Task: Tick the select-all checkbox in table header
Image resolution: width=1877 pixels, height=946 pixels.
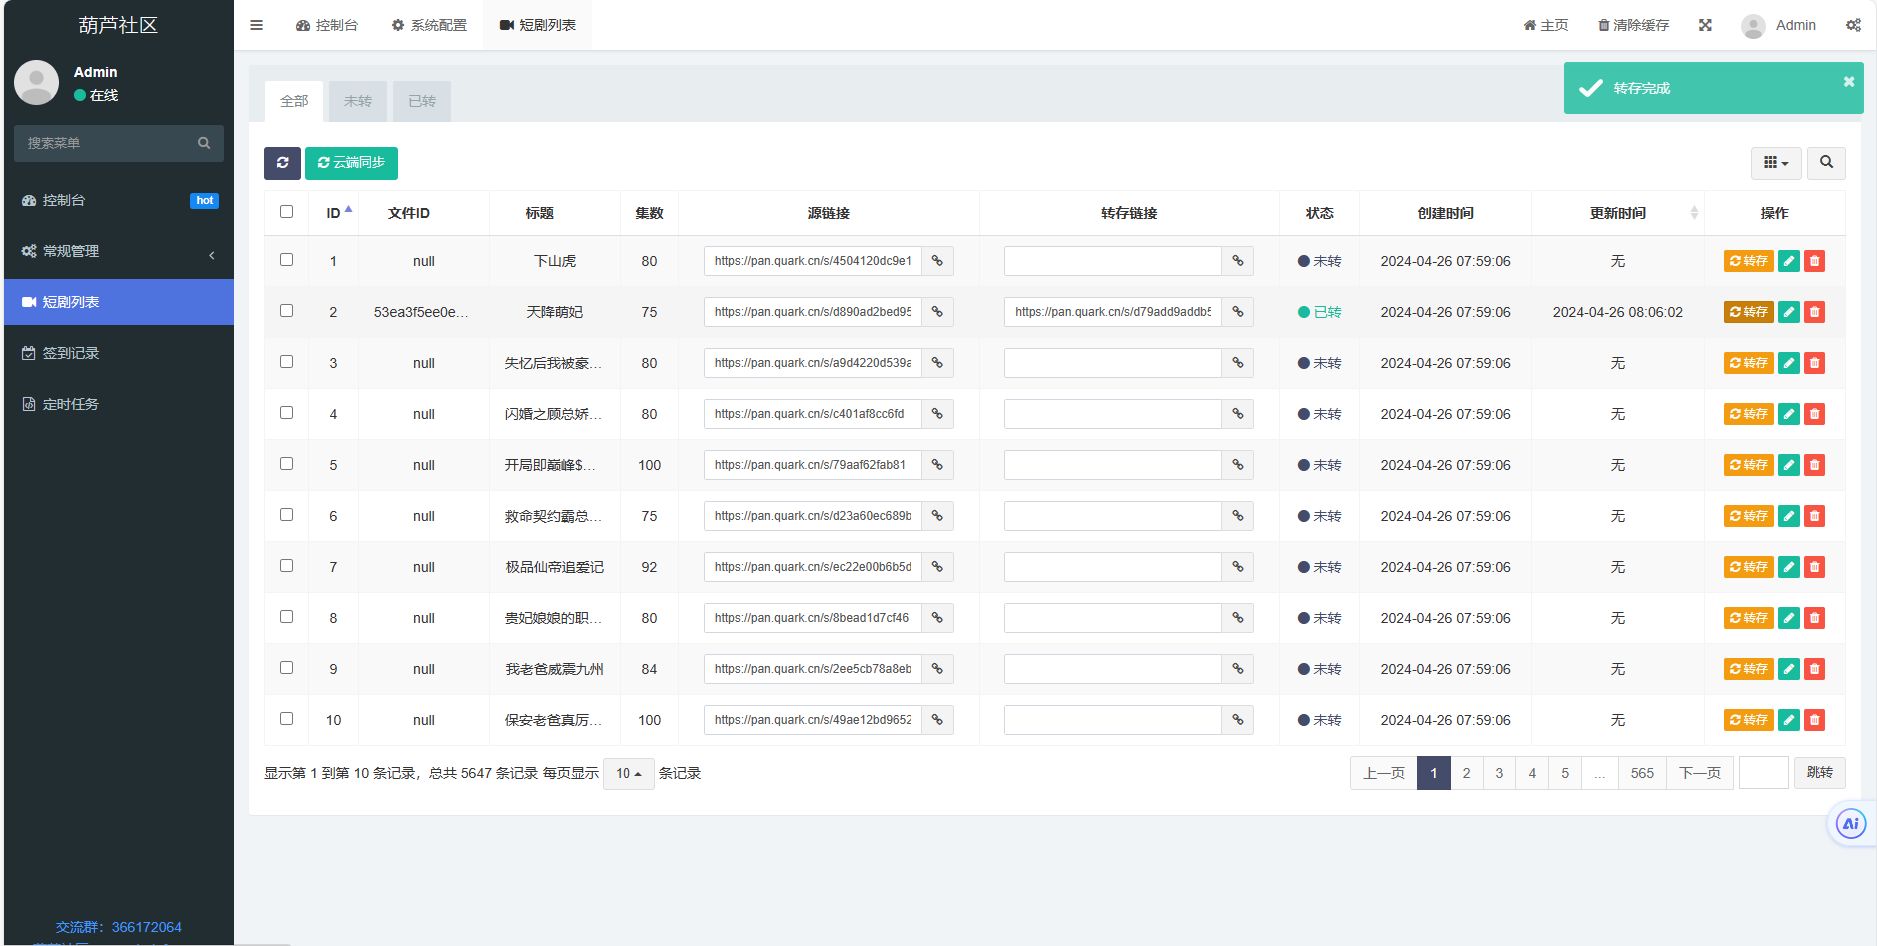Action: pyautogui.click(x=286, y=212)
